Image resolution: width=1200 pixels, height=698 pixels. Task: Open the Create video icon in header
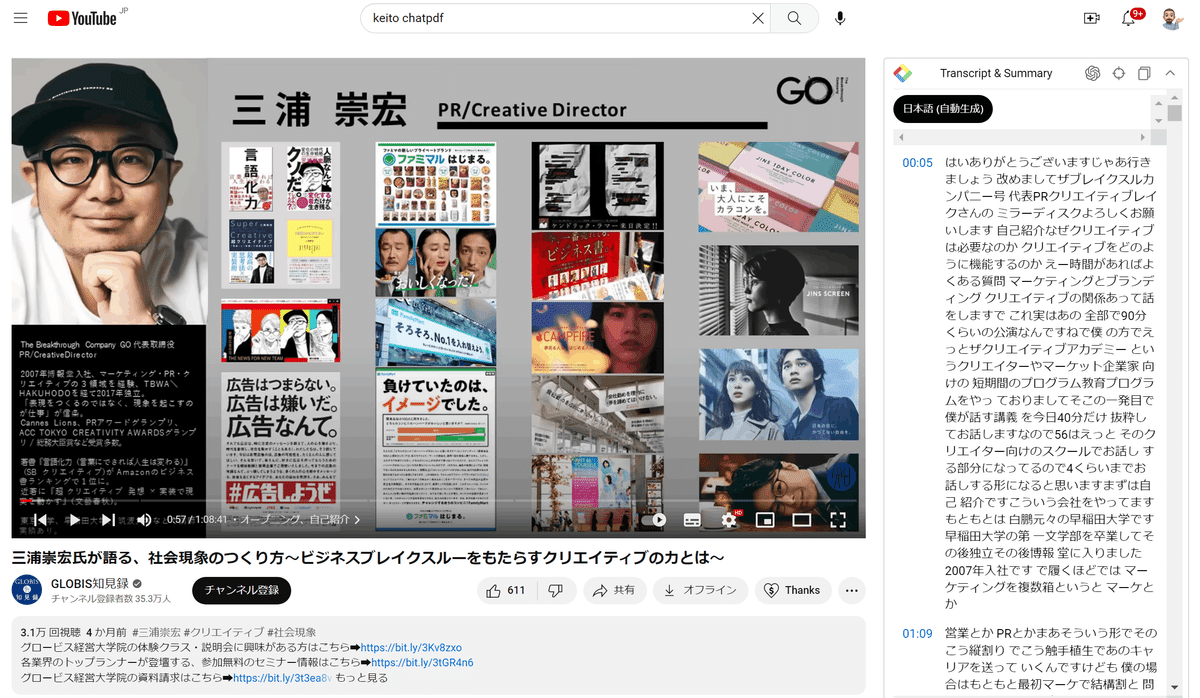tap(1091, 18)
